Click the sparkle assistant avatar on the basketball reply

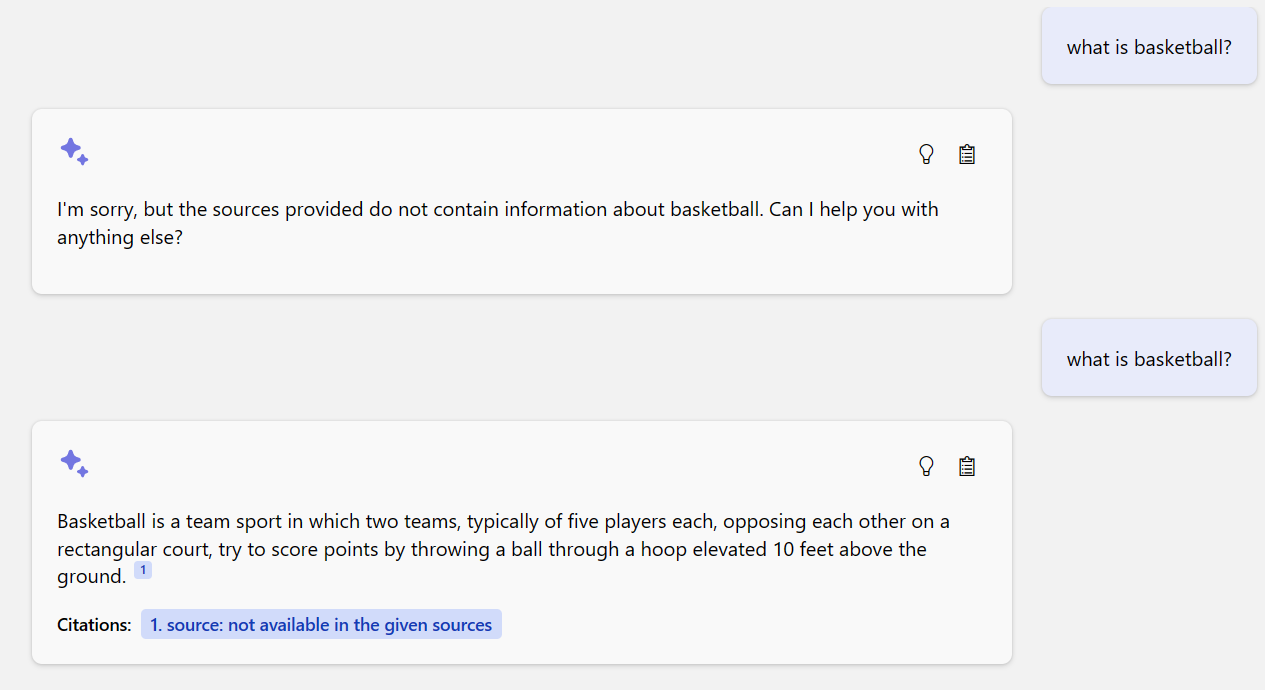point(74,463)
